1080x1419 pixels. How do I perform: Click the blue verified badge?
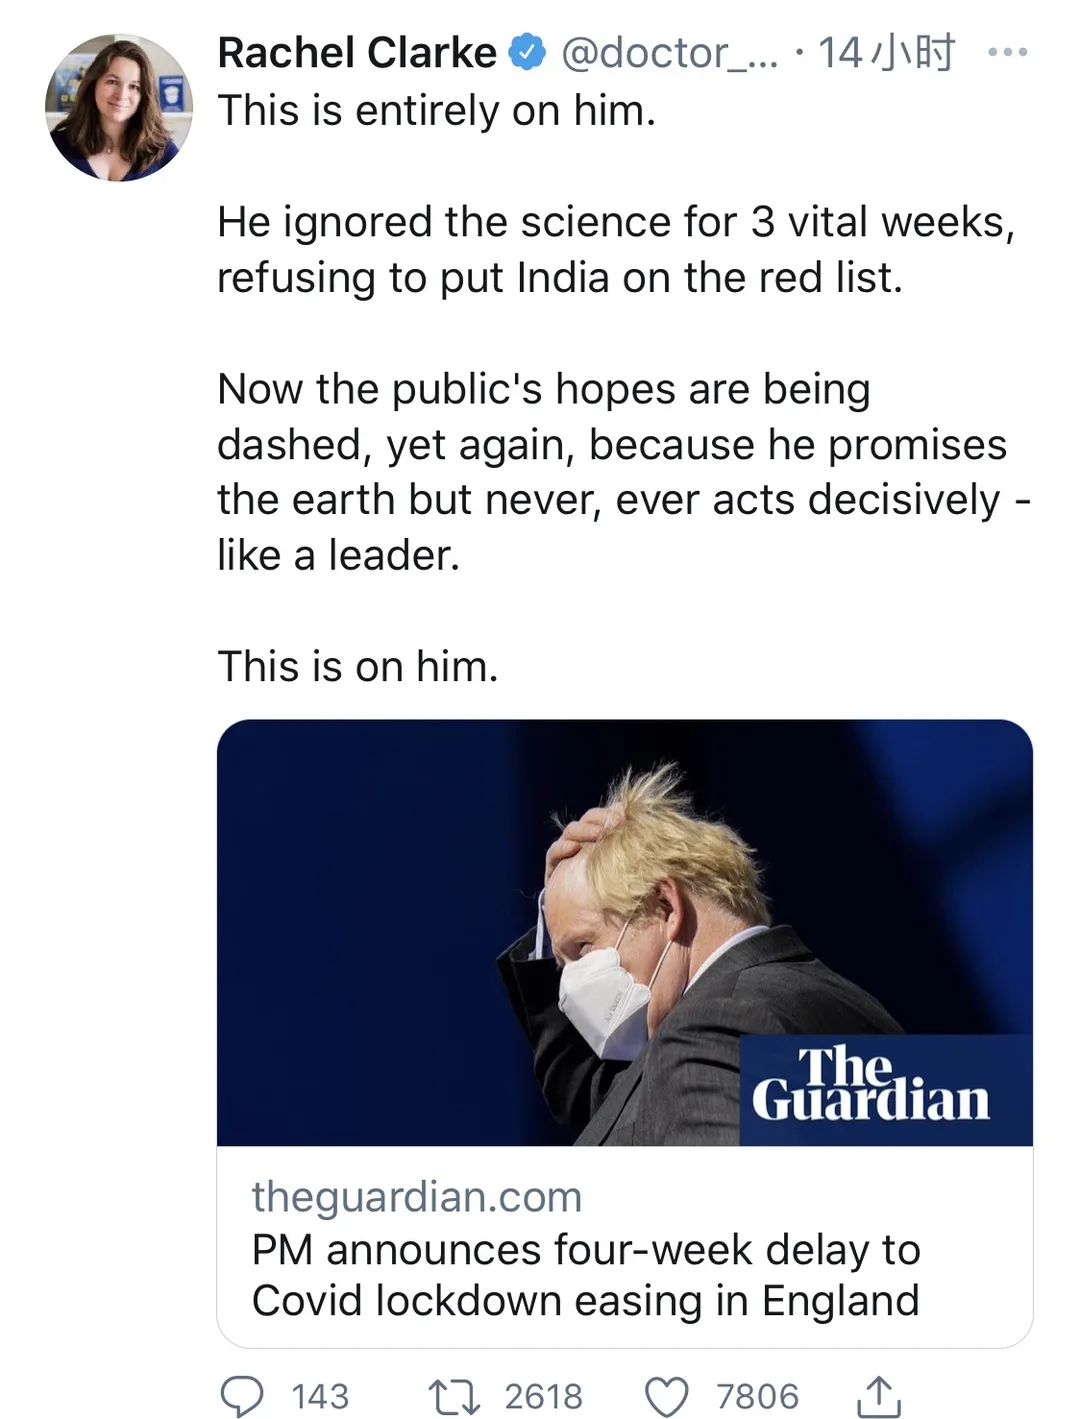click(528, 53)
